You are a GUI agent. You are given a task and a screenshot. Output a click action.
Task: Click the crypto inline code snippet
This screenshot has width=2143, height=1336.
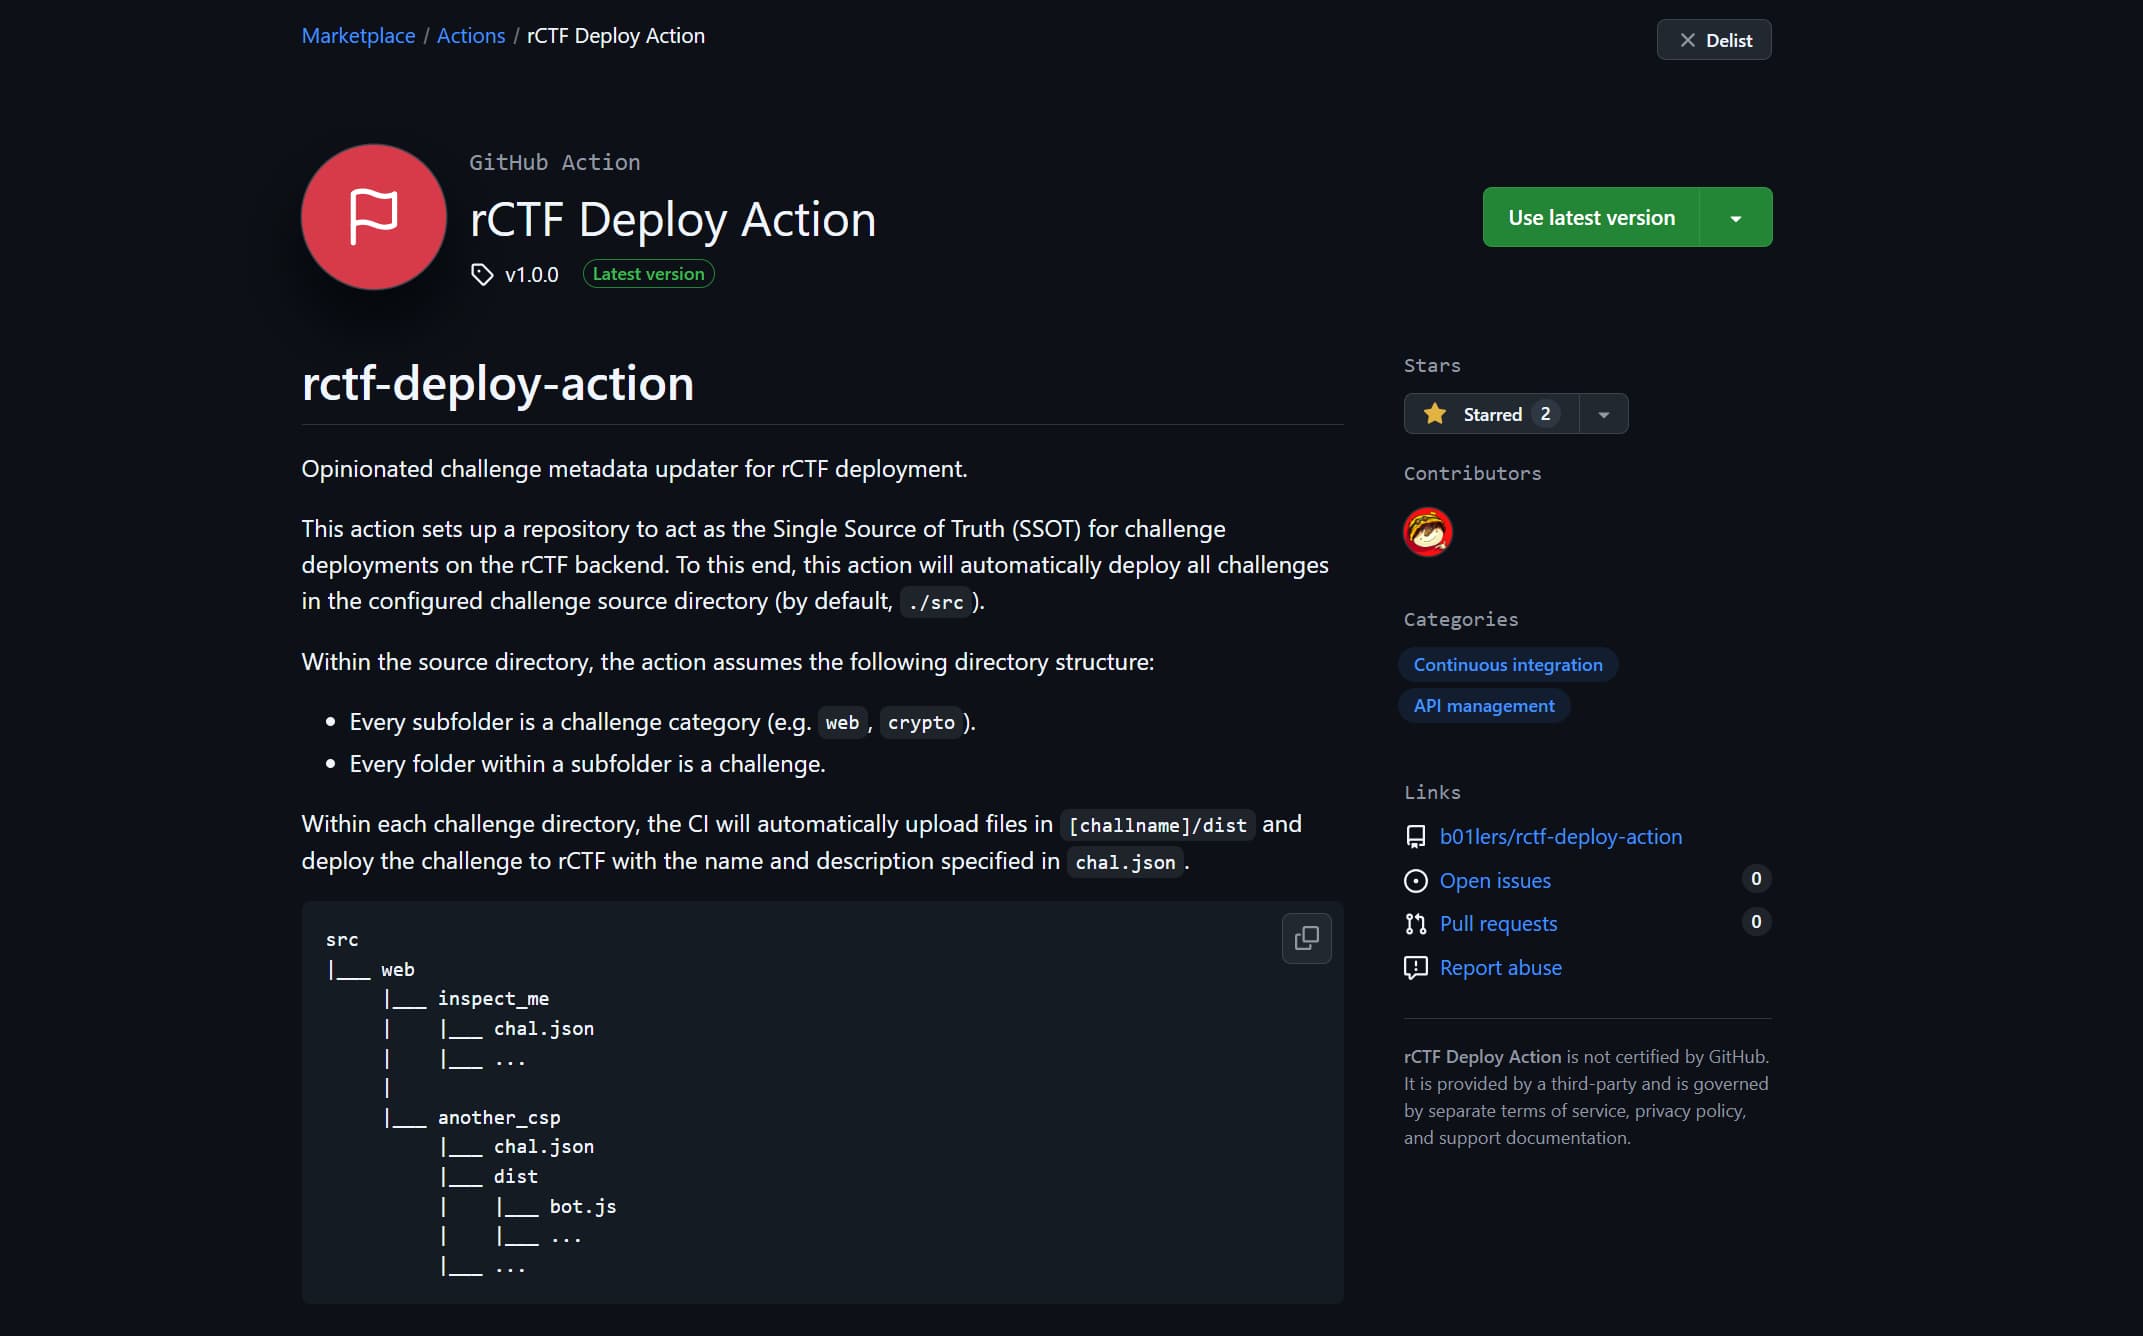point(921,723)
